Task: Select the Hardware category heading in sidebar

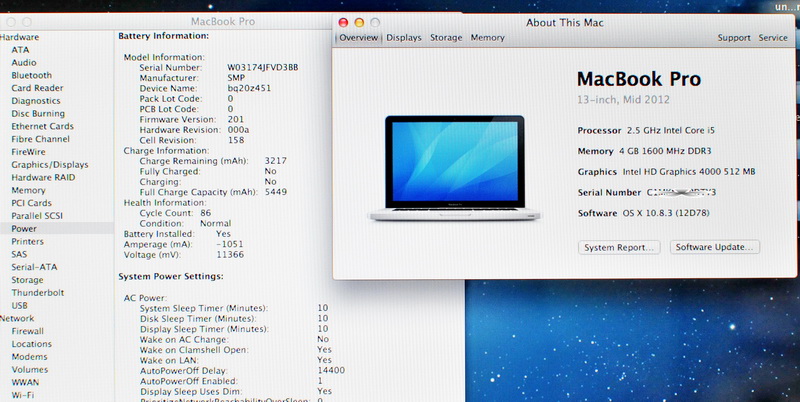Action: click(x=19, y=37)
